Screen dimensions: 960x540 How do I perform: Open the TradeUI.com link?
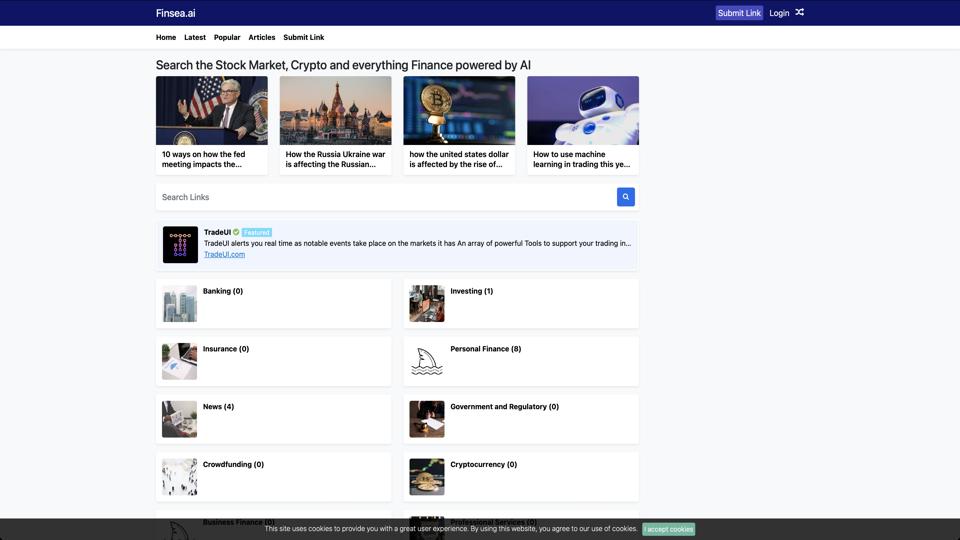224,254
